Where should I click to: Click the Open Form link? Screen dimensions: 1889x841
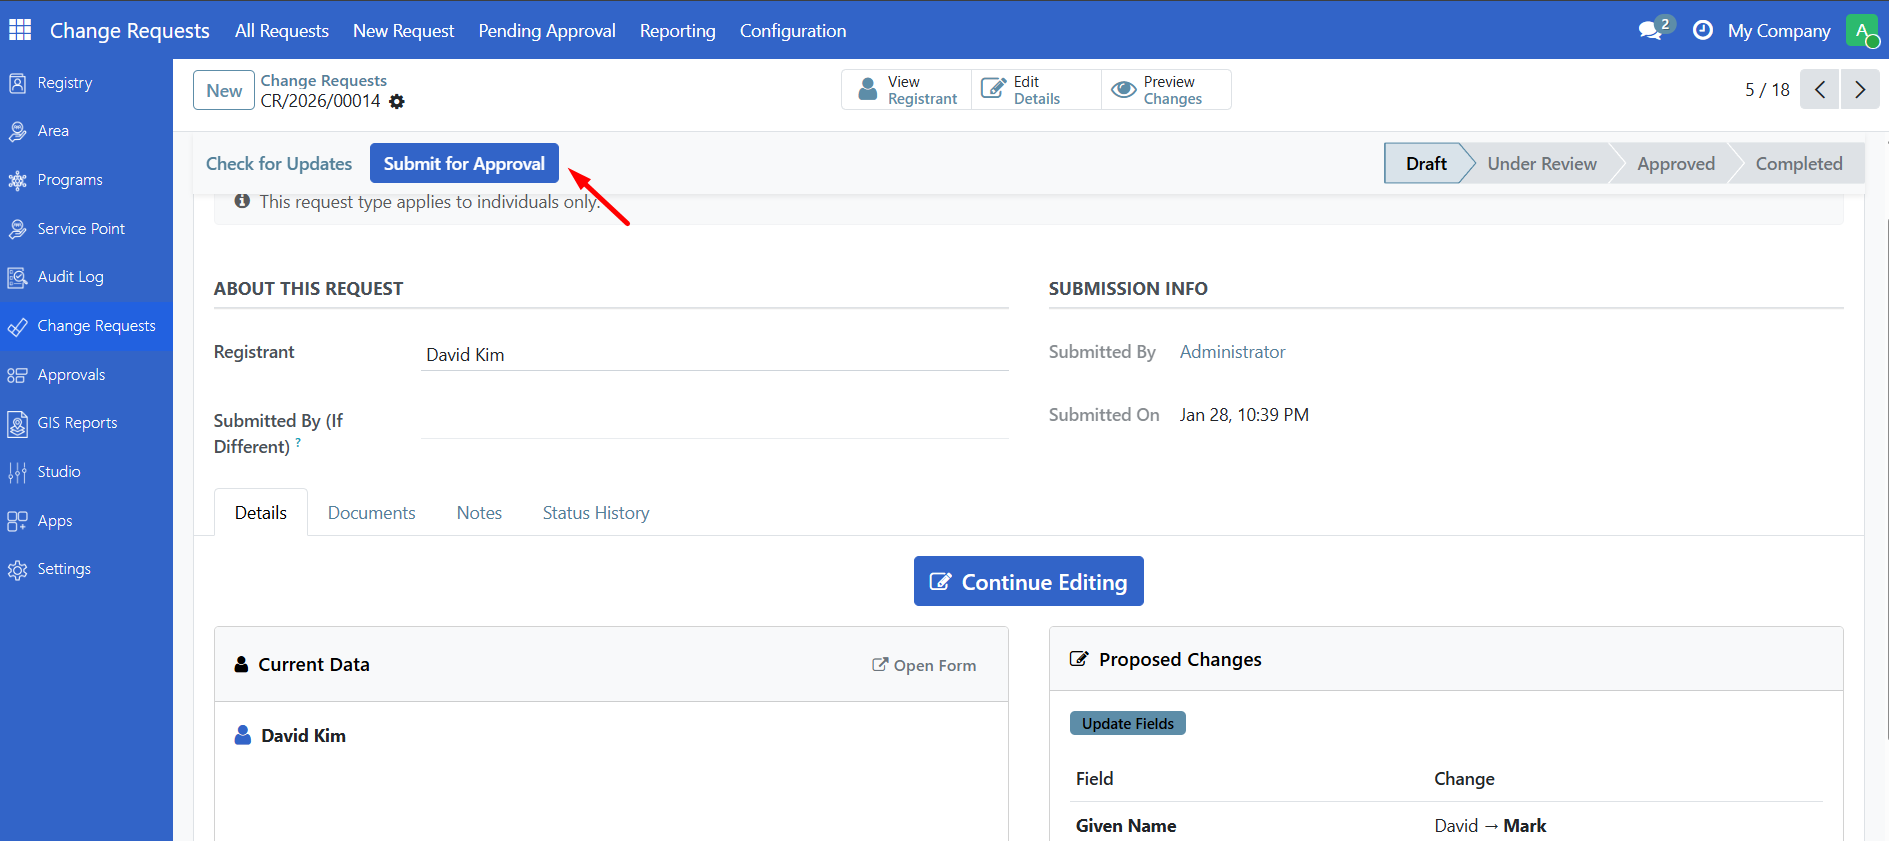tap(924, 666)
